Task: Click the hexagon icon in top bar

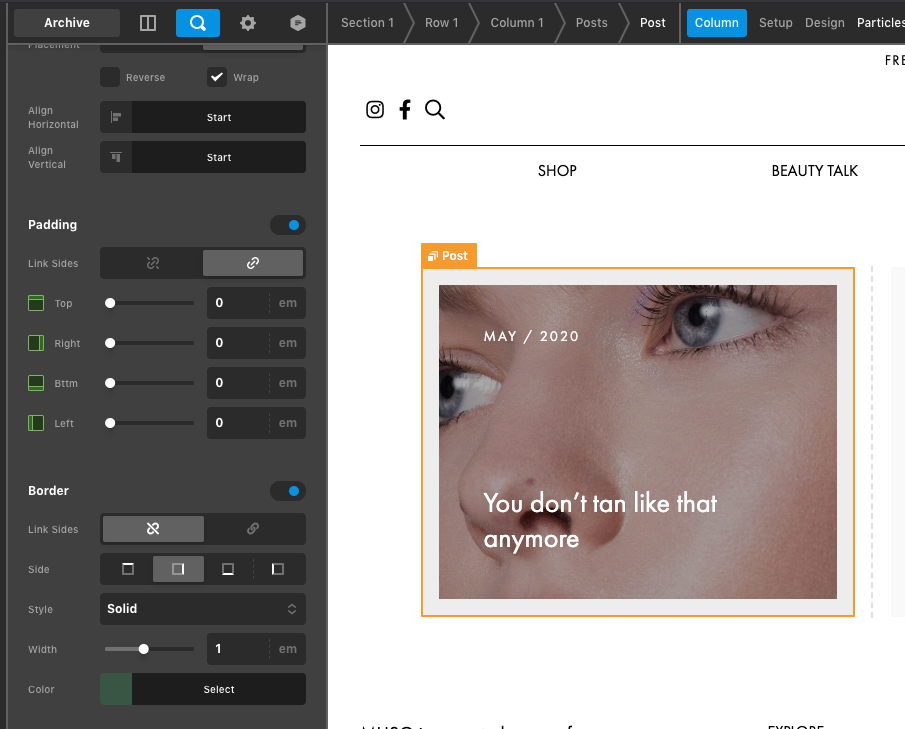Action: 297,23
